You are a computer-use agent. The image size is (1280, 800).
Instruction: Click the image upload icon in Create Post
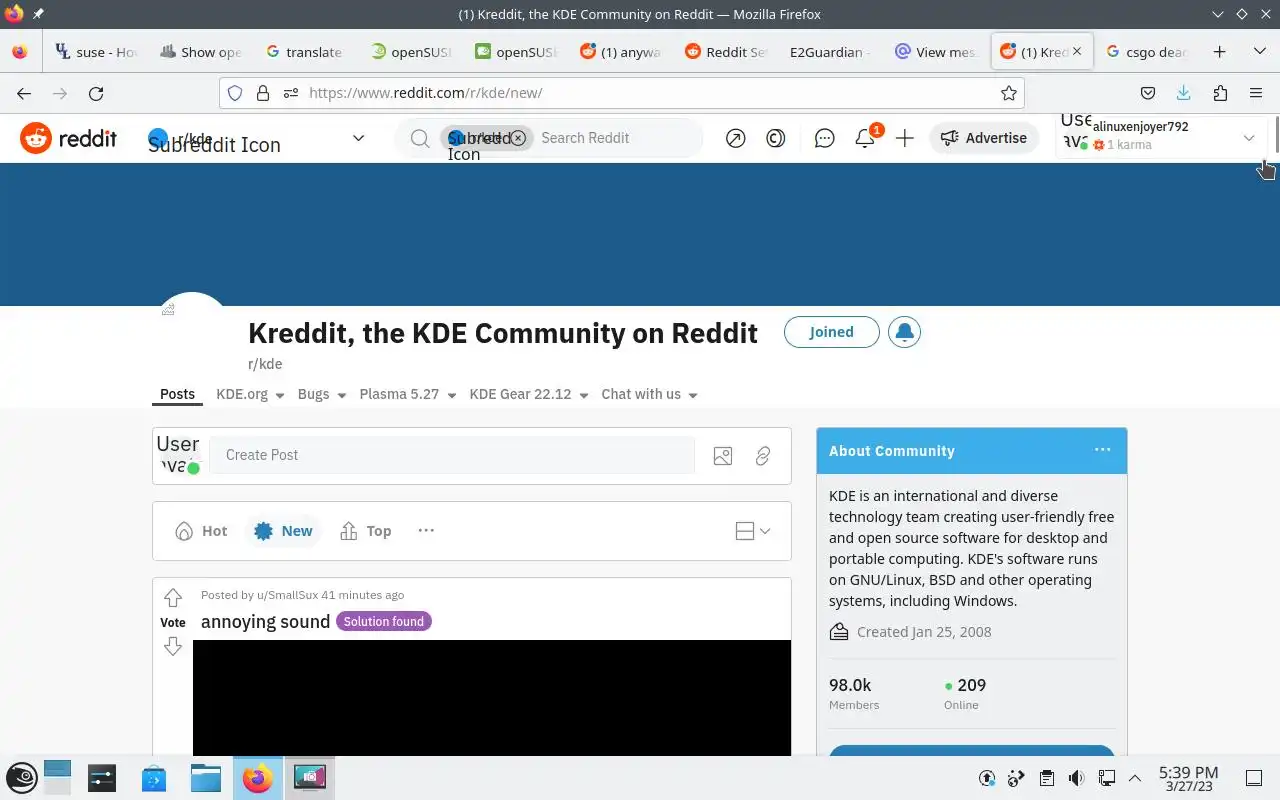point(723,456)
